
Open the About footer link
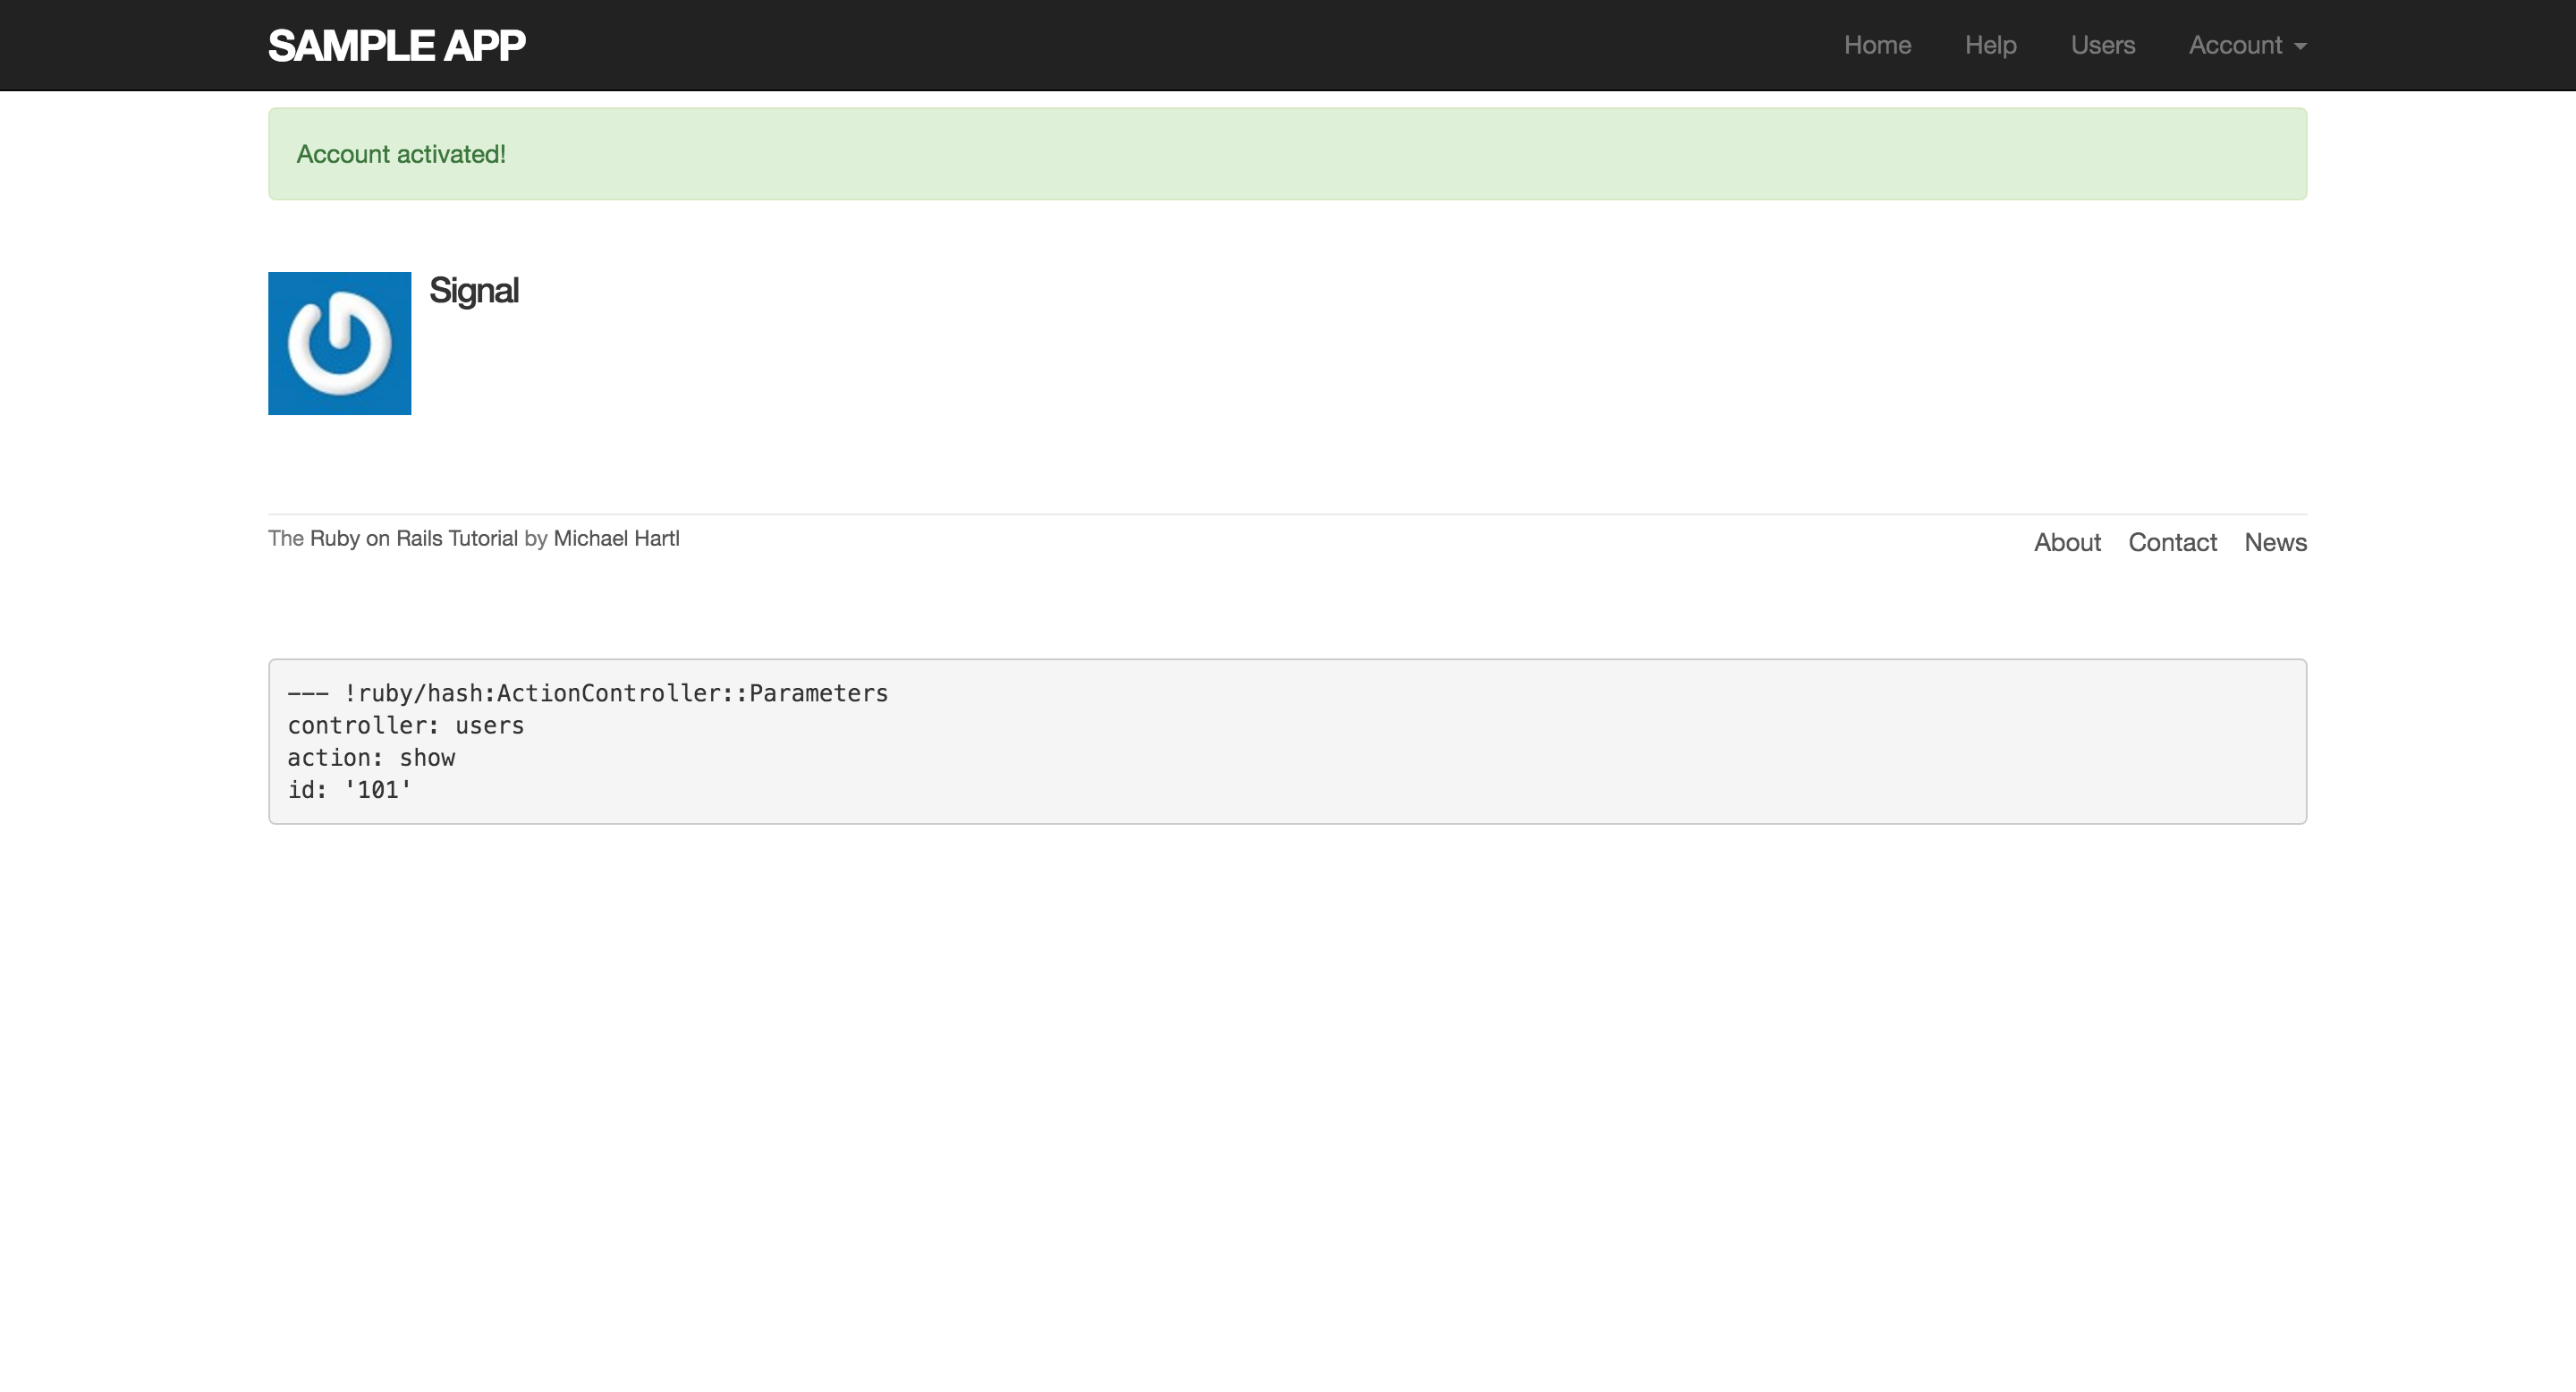[2067, 542]
